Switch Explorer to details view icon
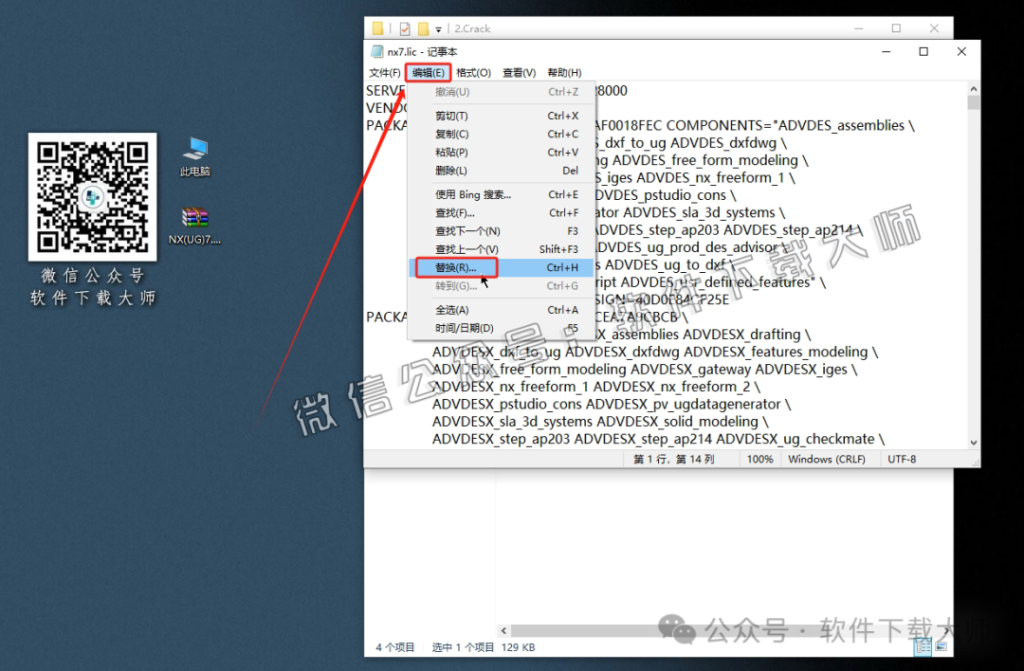The width and height of the screenshot is (1024, 671). [x=920, y=647]
